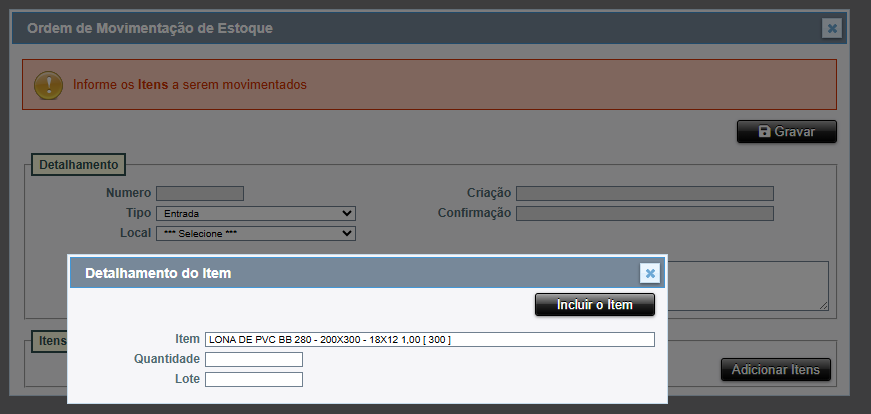This screenshot has width=871, height=414.
Task: Click the 'Informe os Itens a serem movimentados' message
Action: (x=190, y=85)
